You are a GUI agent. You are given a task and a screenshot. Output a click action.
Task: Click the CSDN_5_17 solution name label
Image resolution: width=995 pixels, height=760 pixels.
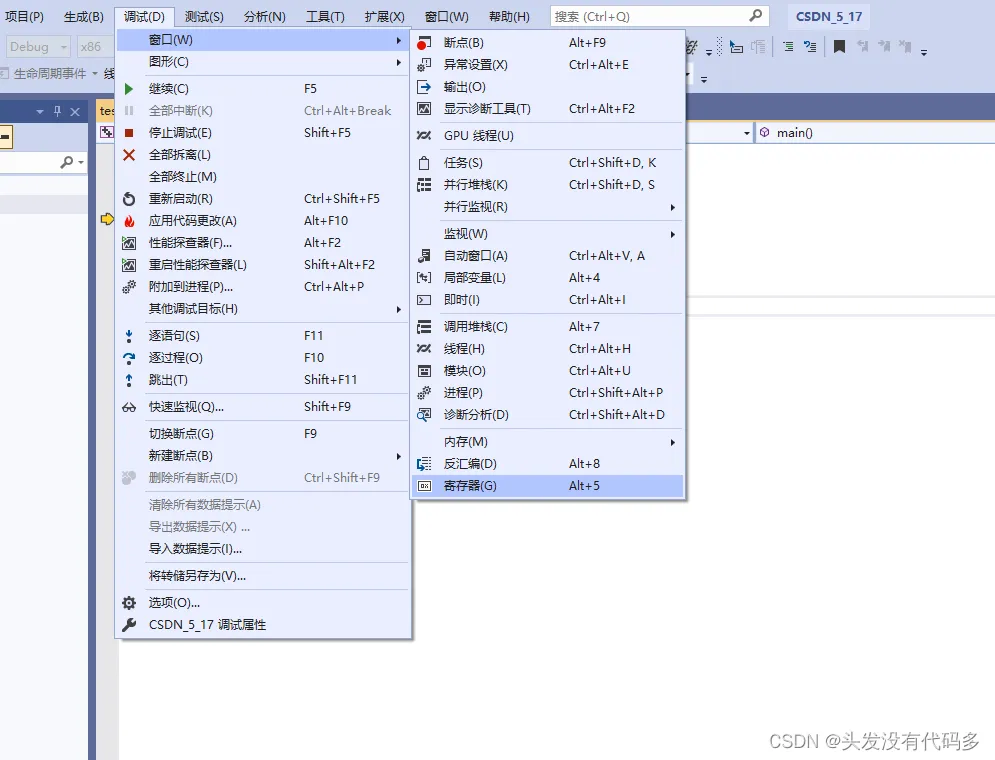pos(829,17)
